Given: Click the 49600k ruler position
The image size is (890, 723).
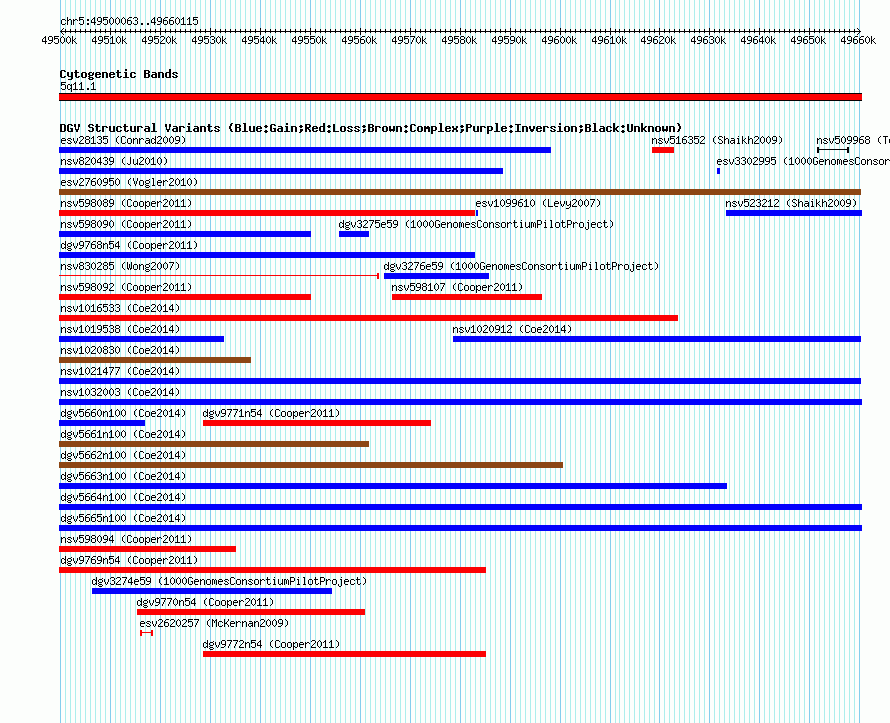Looking at the screenshot, I should point(559,40).
